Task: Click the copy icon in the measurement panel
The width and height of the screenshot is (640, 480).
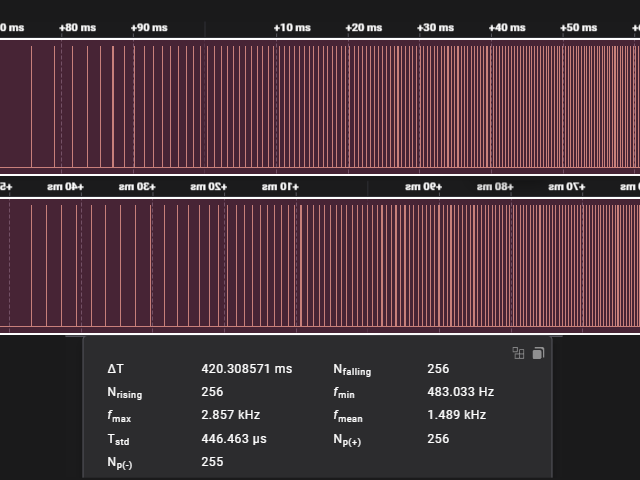Action: (x=538, y=353)
